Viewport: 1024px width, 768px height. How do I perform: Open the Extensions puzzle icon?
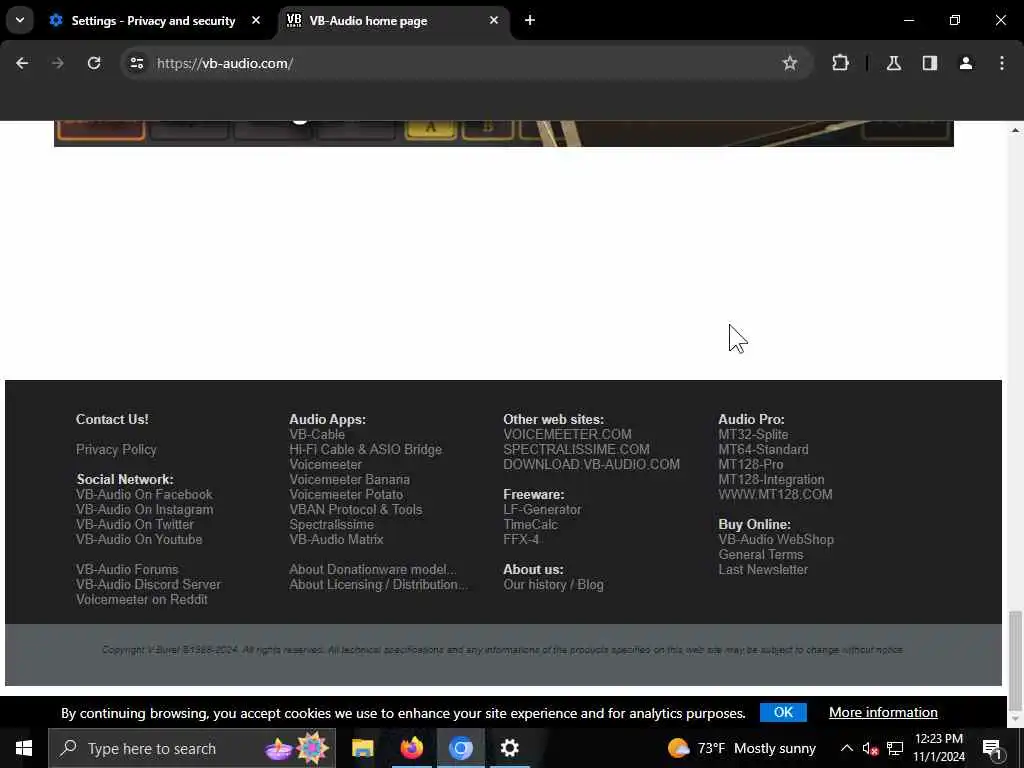[x=840, y=63]
